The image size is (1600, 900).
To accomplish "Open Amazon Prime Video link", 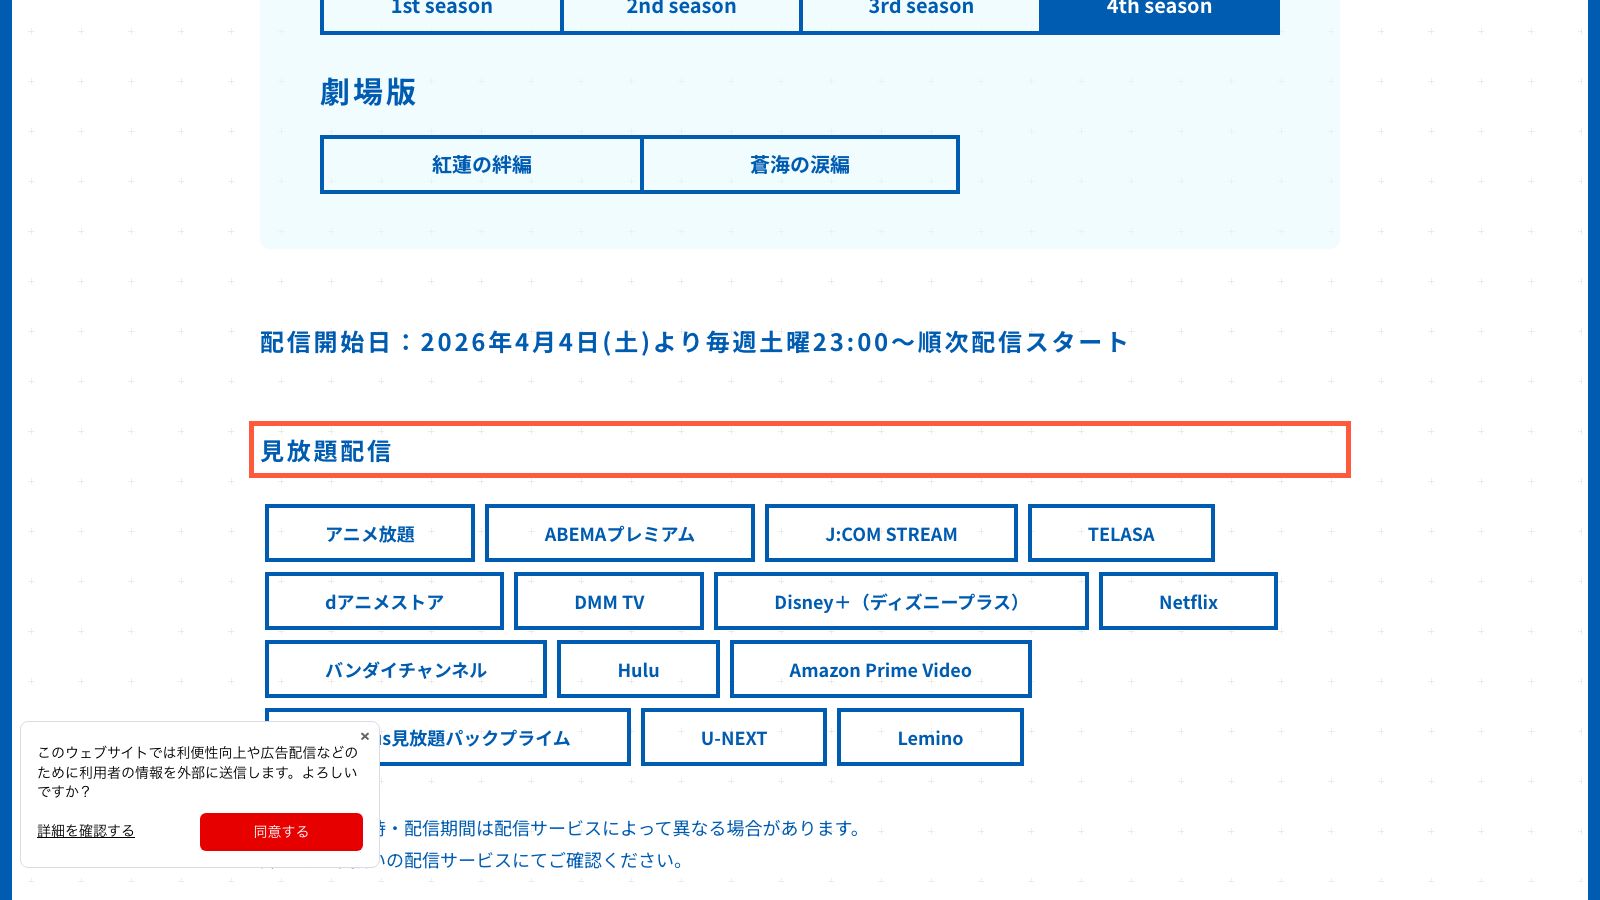I will [880, 669].
